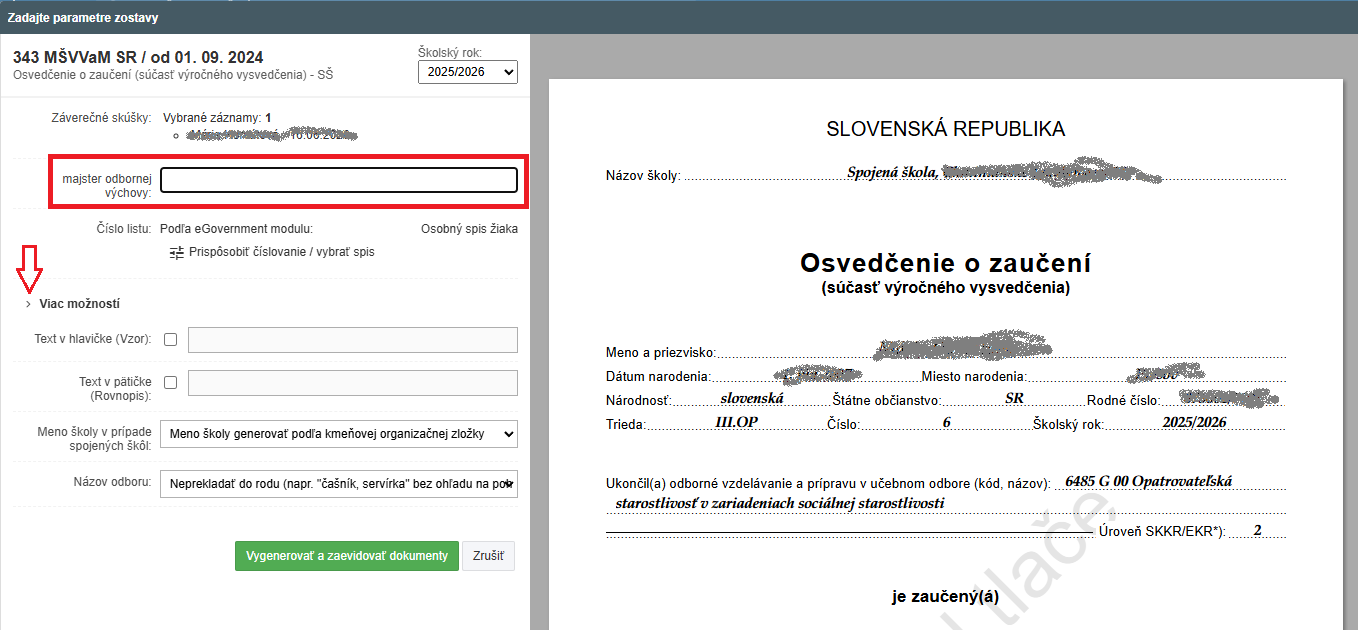Open Školský rok 2025/2026 dropdown
1358x630 pixels.
[x=468, y=72]
